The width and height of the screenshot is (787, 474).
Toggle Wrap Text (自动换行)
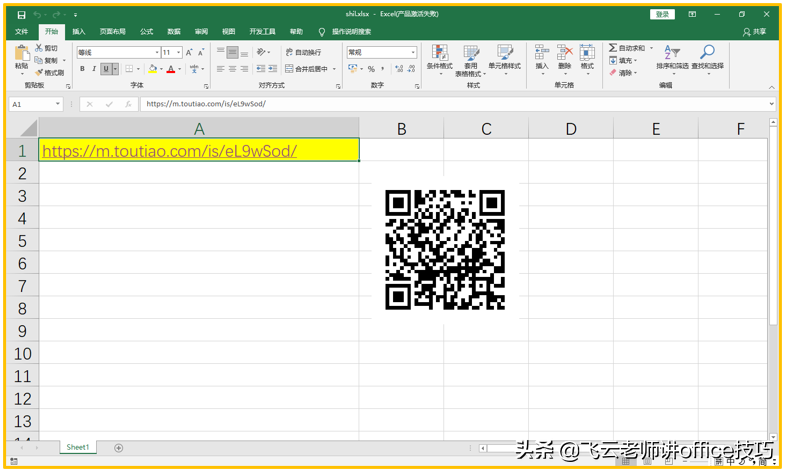click(303, 52)
